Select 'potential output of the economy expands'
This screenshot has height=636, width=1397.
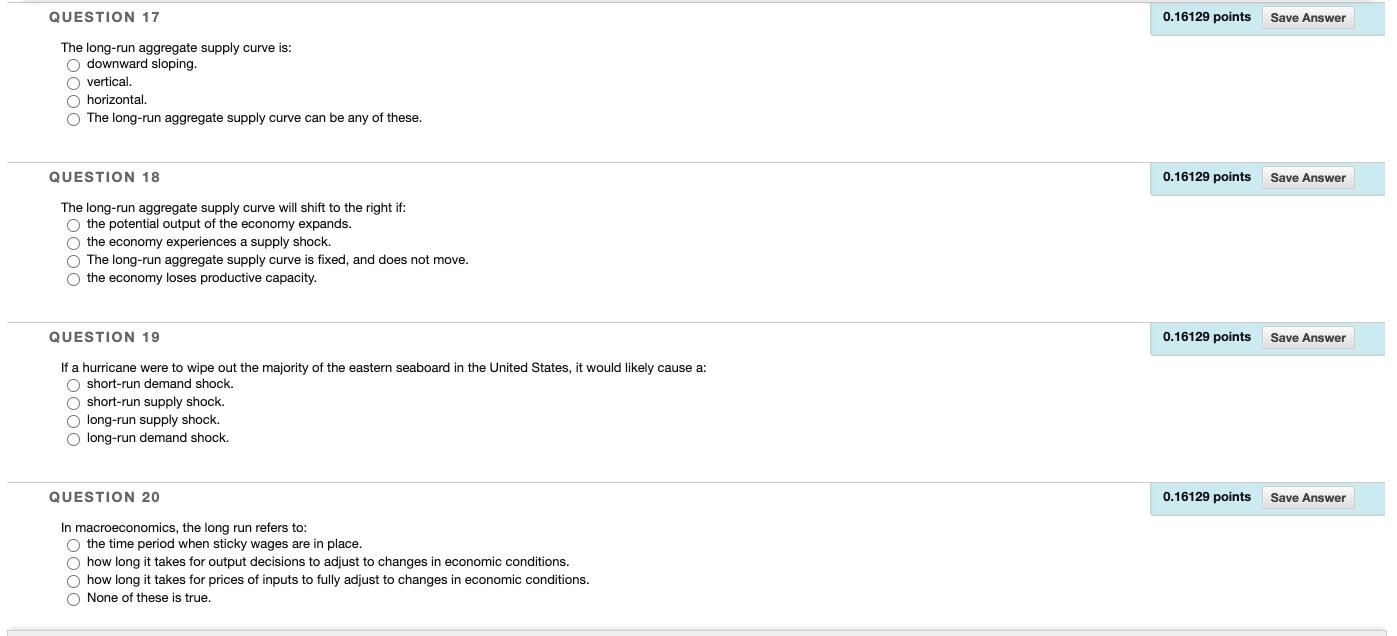coord(73,225)
